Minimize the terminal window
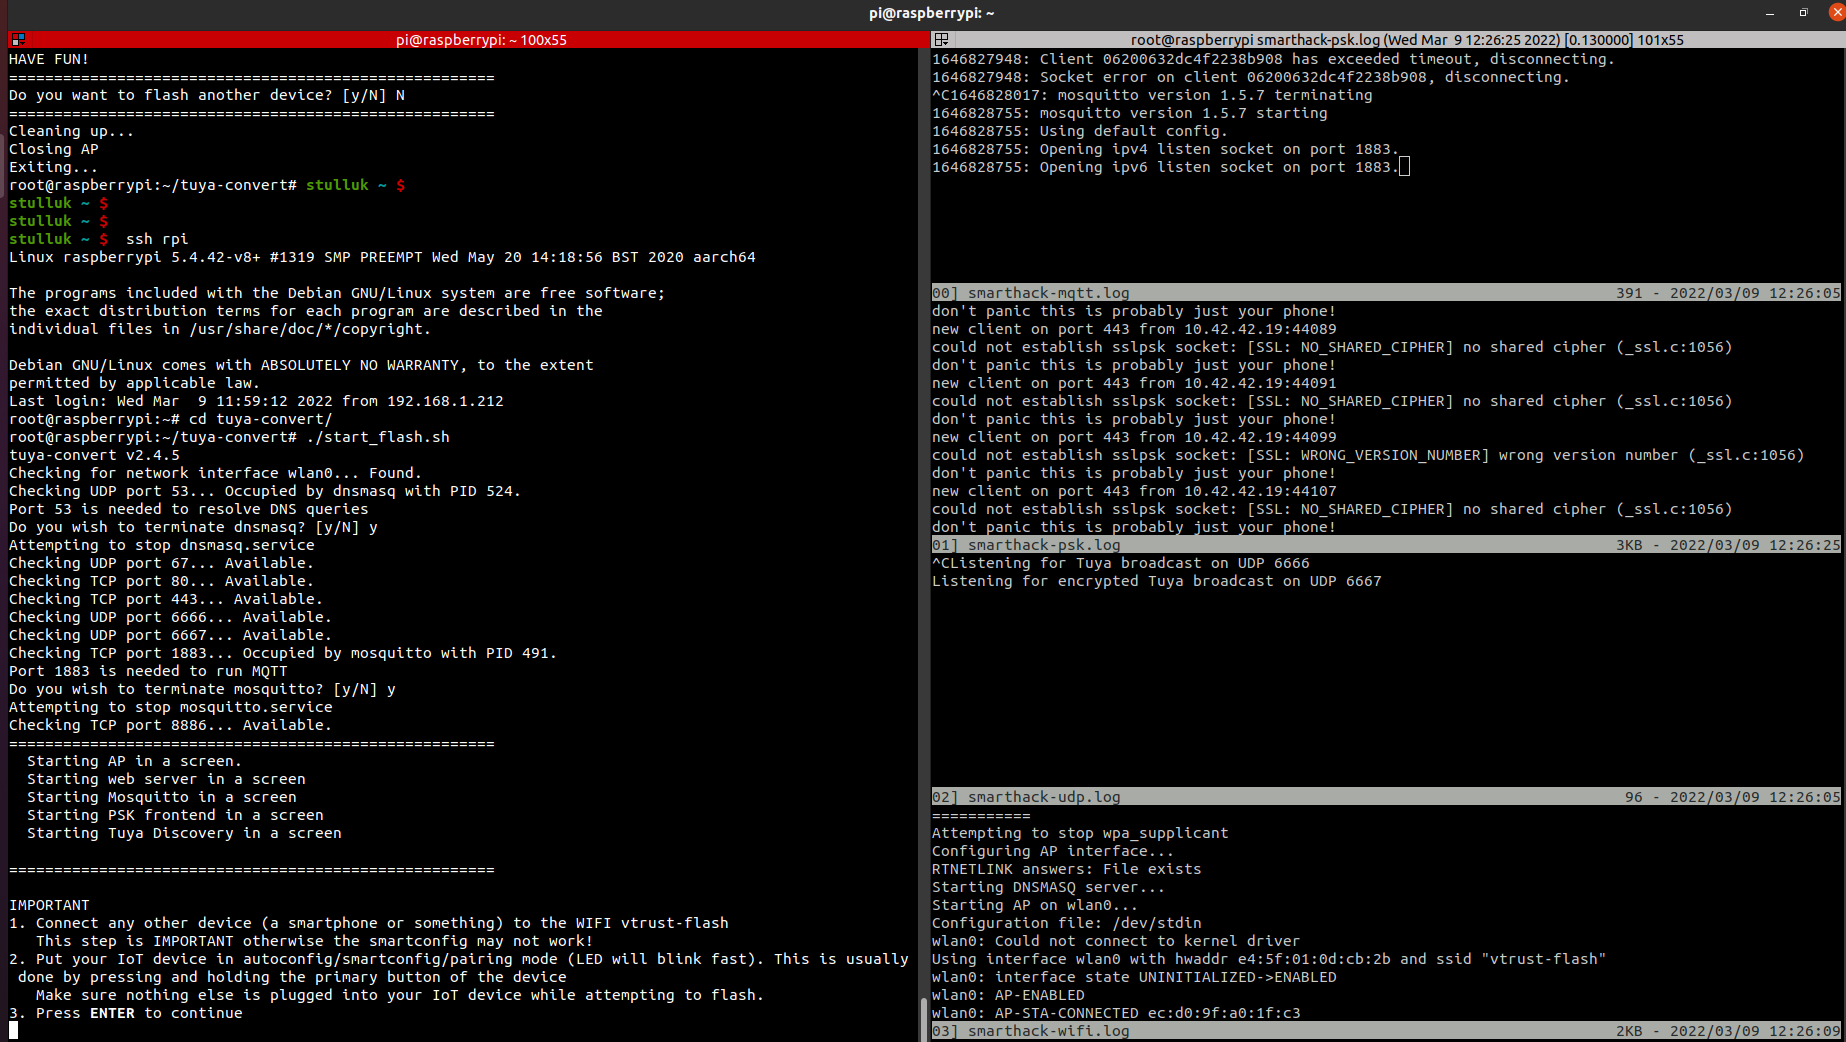Viewport: 1846px width, 1042px height. tap(1770, 13)
